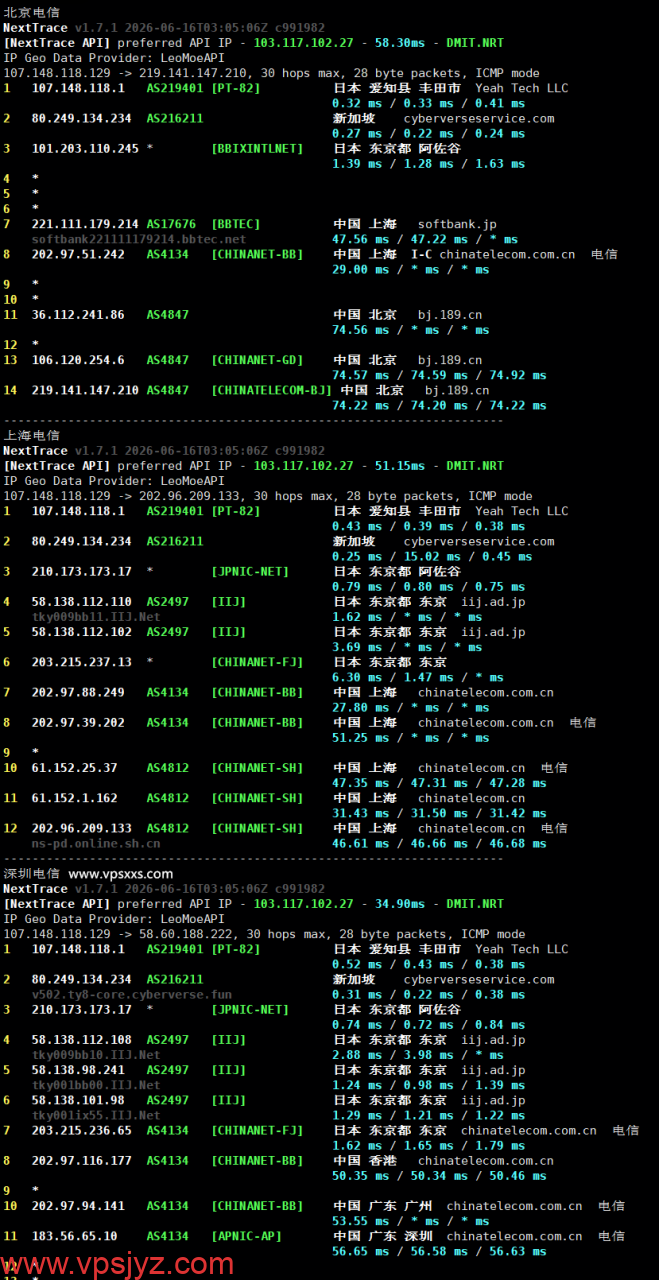Viewport: 659px width, 1280px height.
Task: Select hostname tky009bb11.IIJ.Net
Action: [96, 617]
